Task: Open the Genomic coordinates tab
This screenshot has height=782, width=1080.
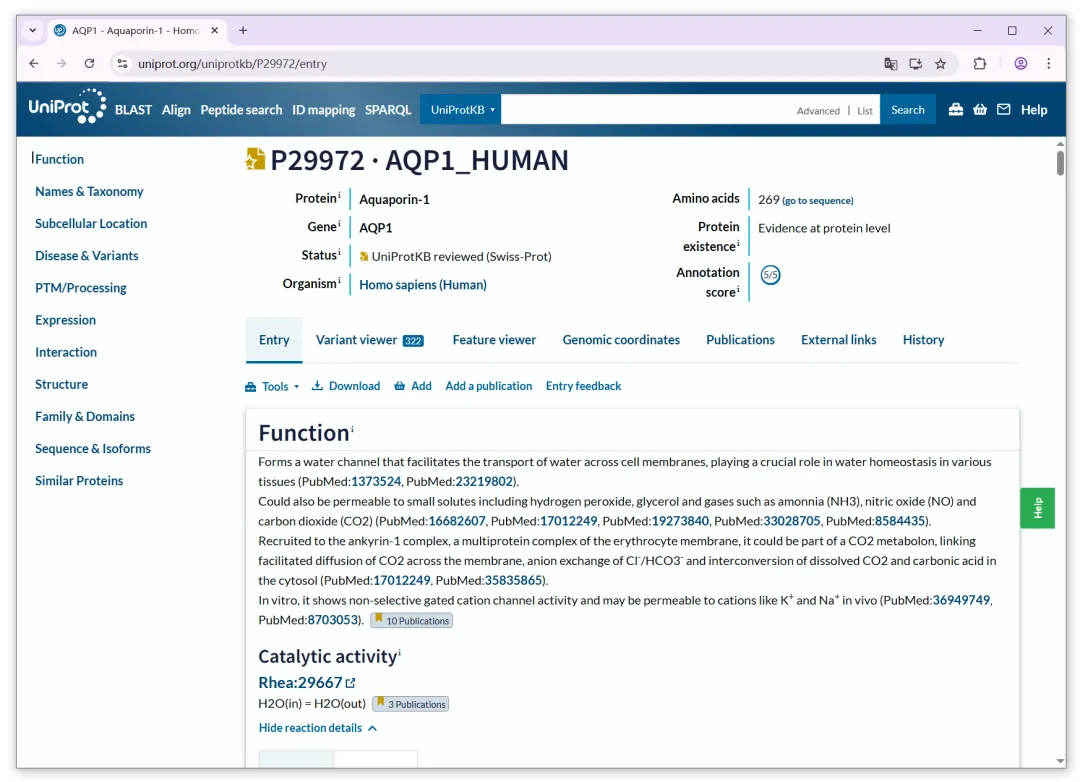Action: pyautogui.click(x=621, y=340)
